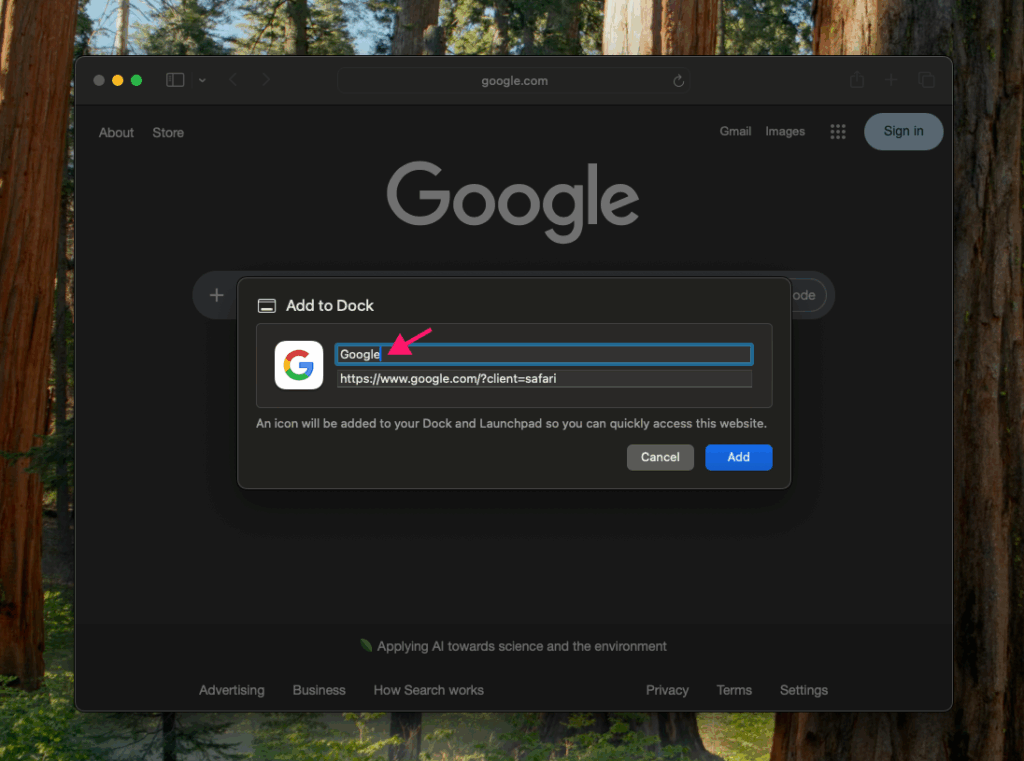Open the sidebar dropdown chevron
The height and width of the screenshot is (761, 1024).
coord(202,80)
